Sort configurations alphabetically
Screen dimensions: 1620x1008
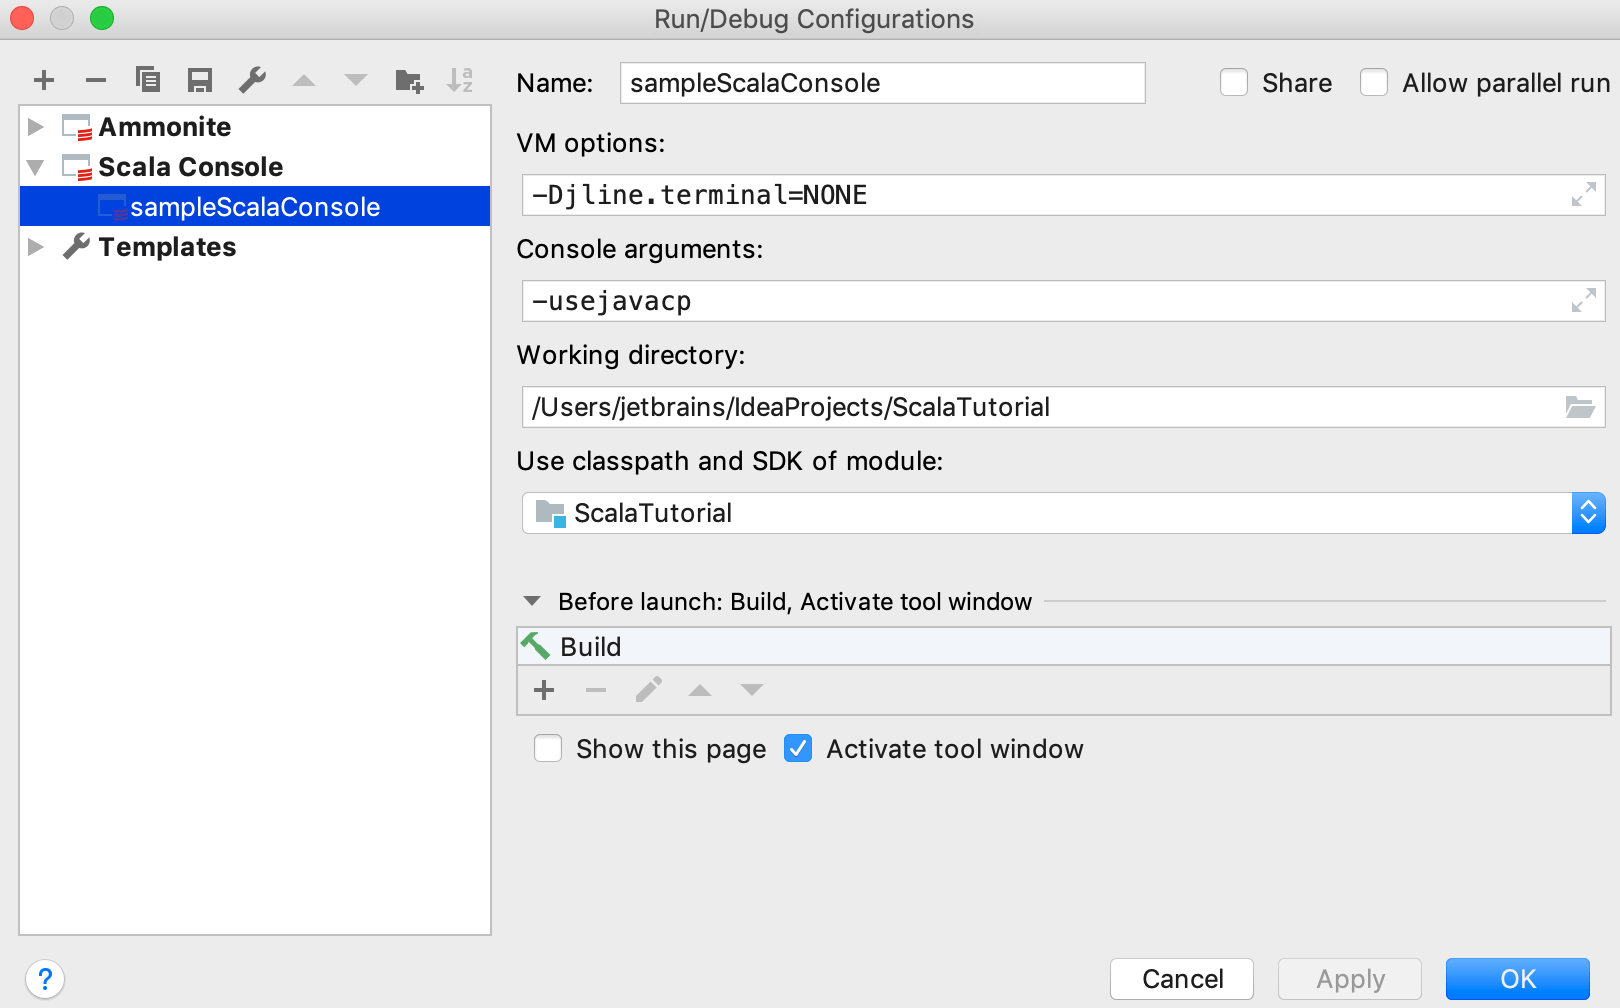459,80
